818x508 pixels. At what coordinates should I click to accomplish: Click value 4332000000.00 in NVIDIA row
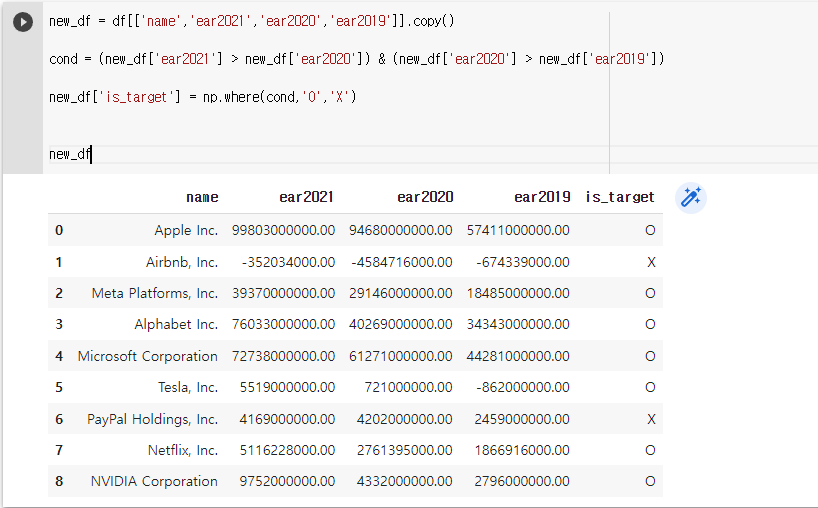click(x=405, y=481)
